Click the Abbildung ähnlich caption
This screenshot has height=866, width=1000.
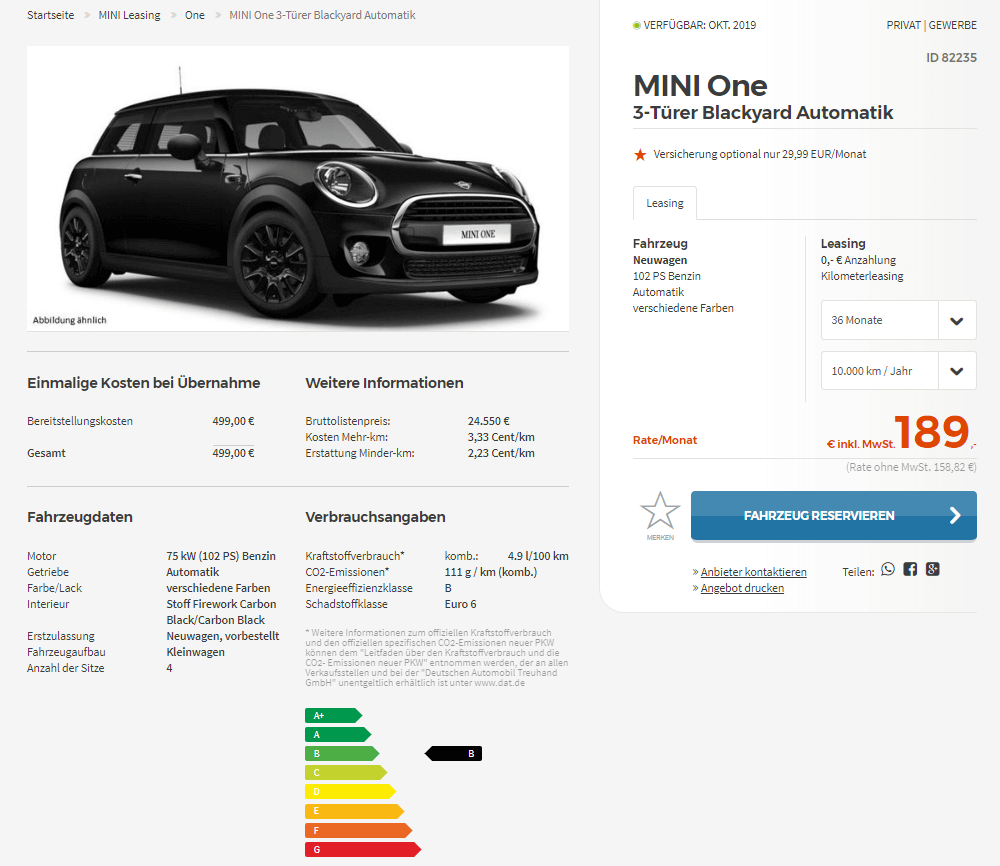(70, 320)
